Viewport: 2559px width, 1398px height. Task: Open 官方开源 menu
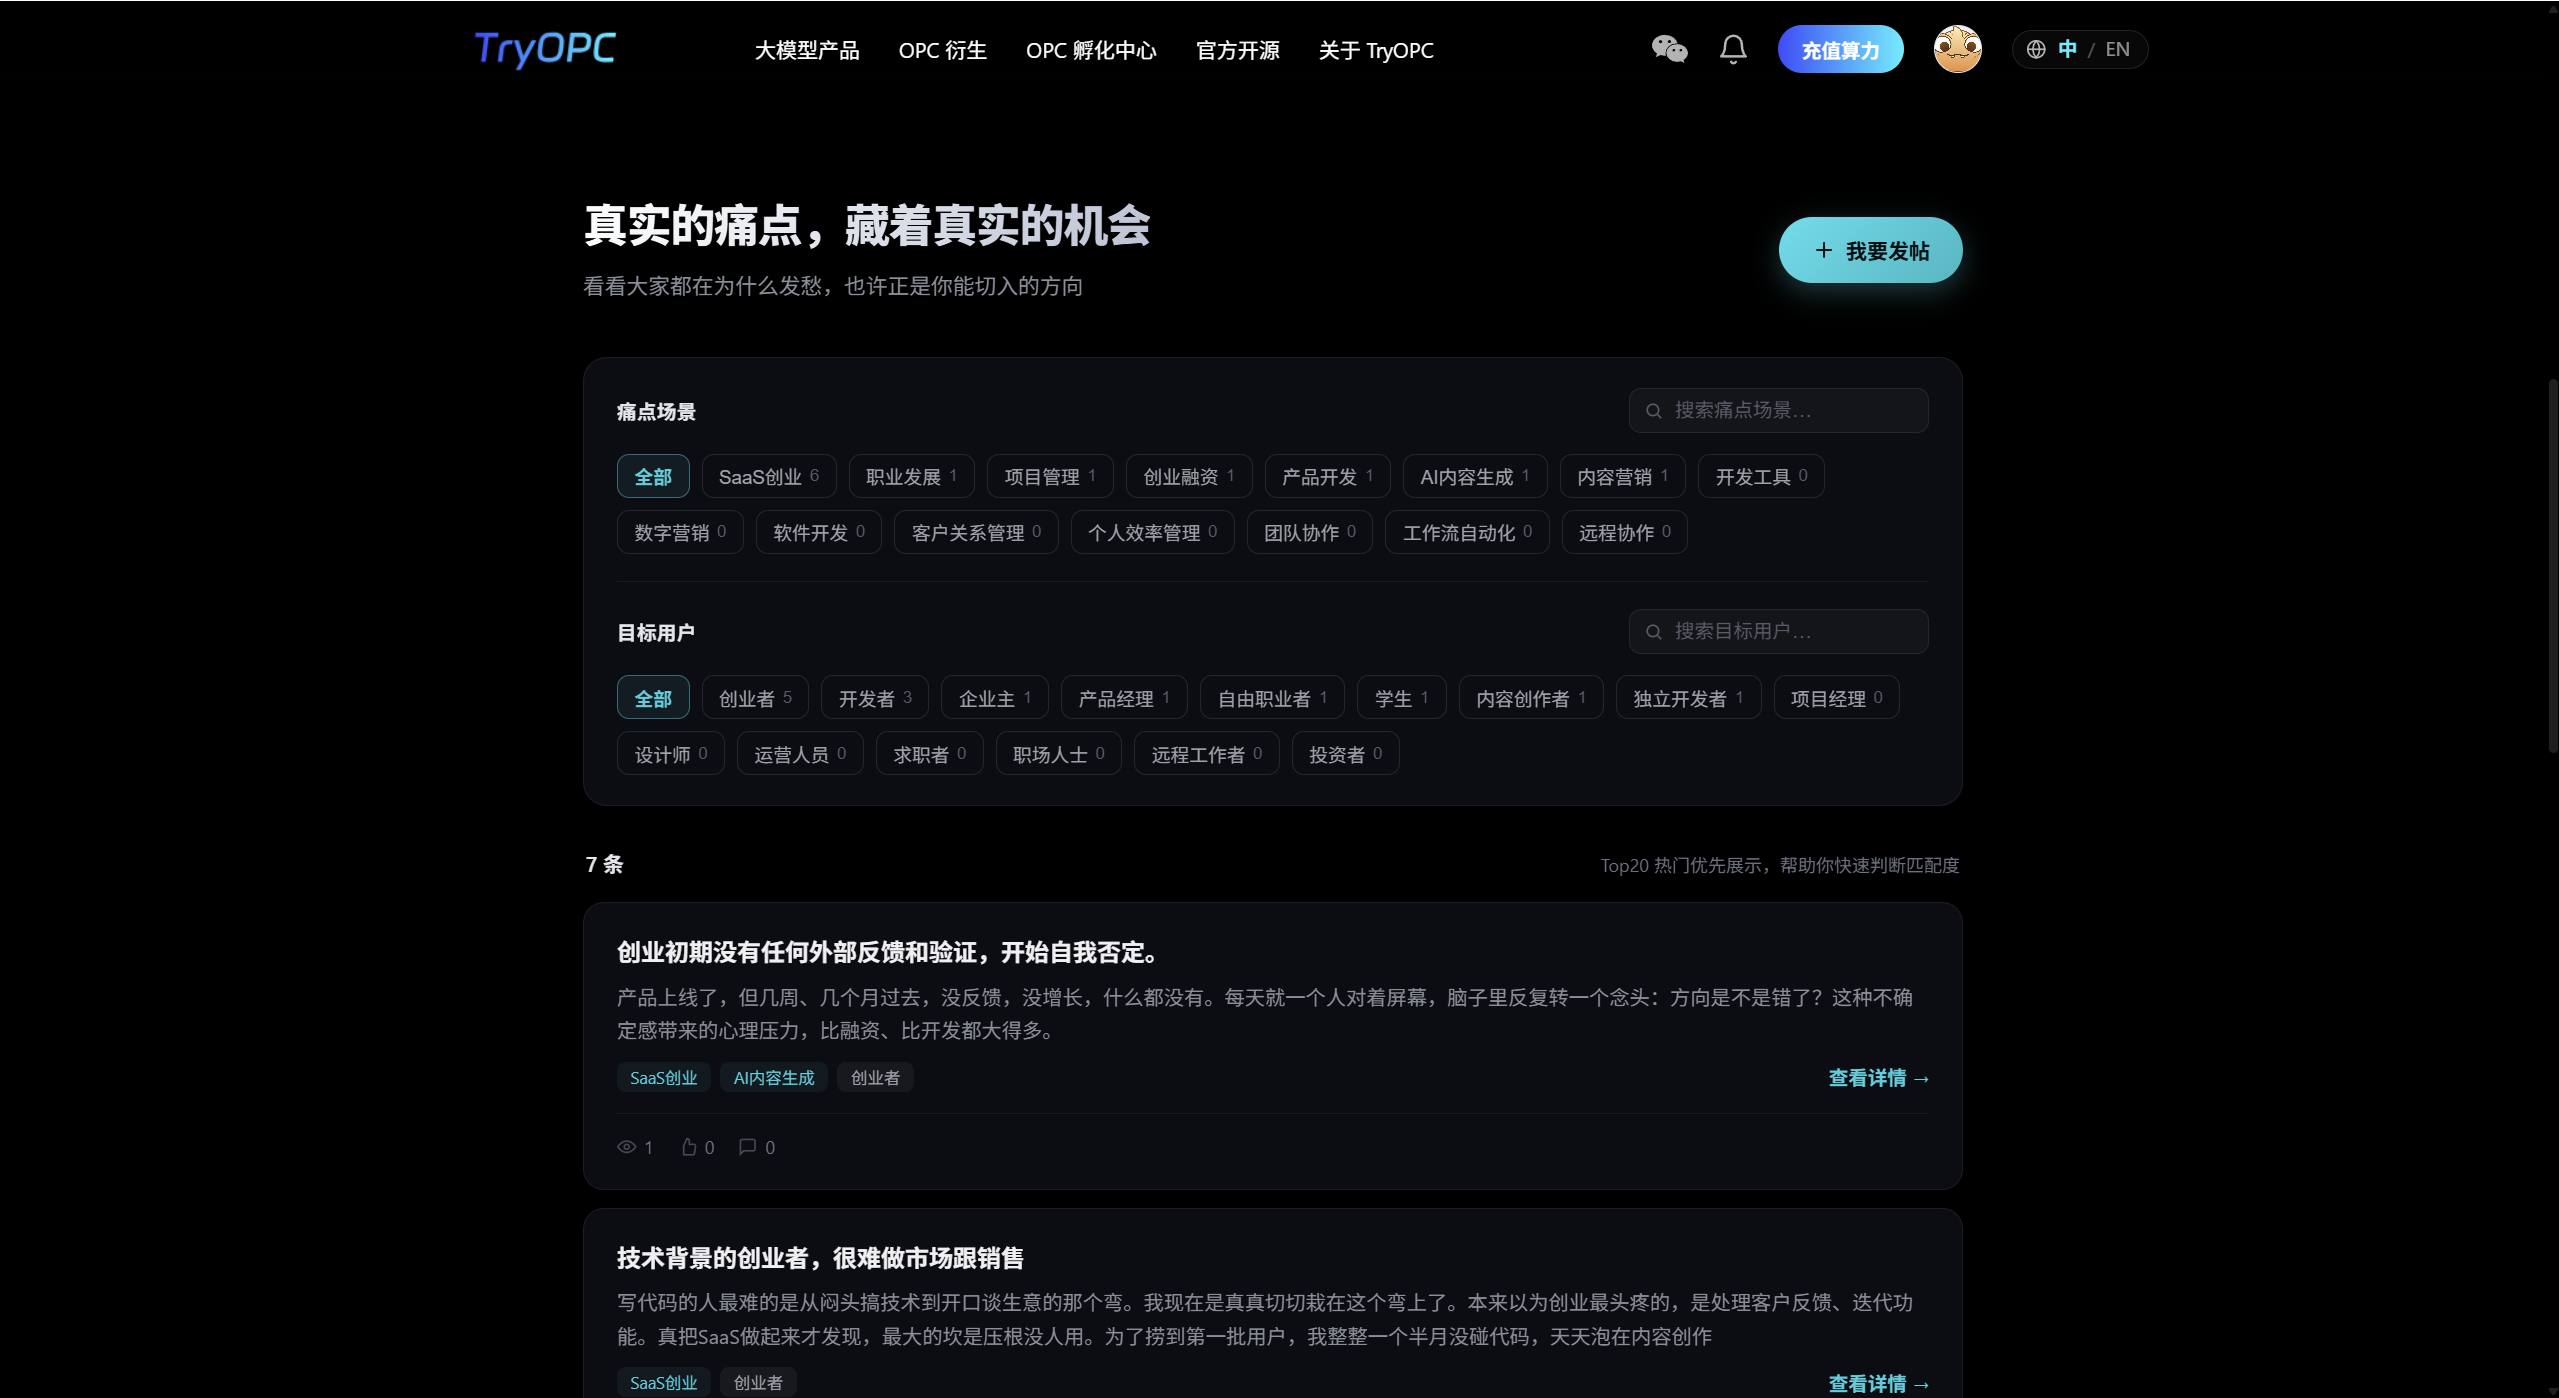click(1237, 50)
